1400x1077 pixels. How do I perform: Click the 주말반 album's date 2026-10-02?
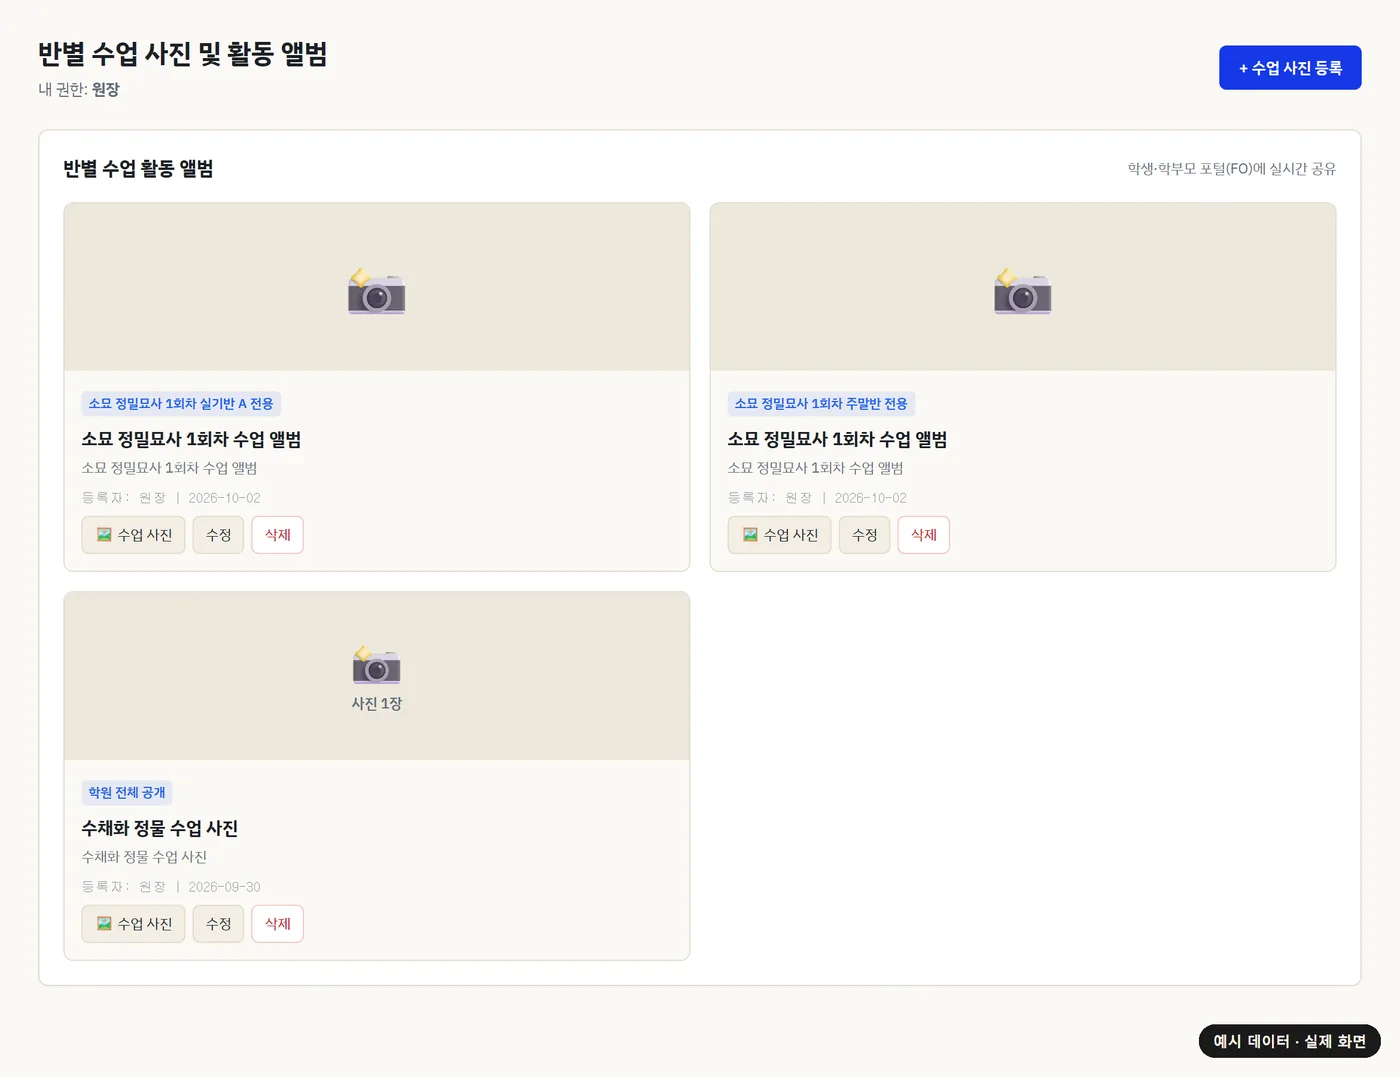pos(870,498)
